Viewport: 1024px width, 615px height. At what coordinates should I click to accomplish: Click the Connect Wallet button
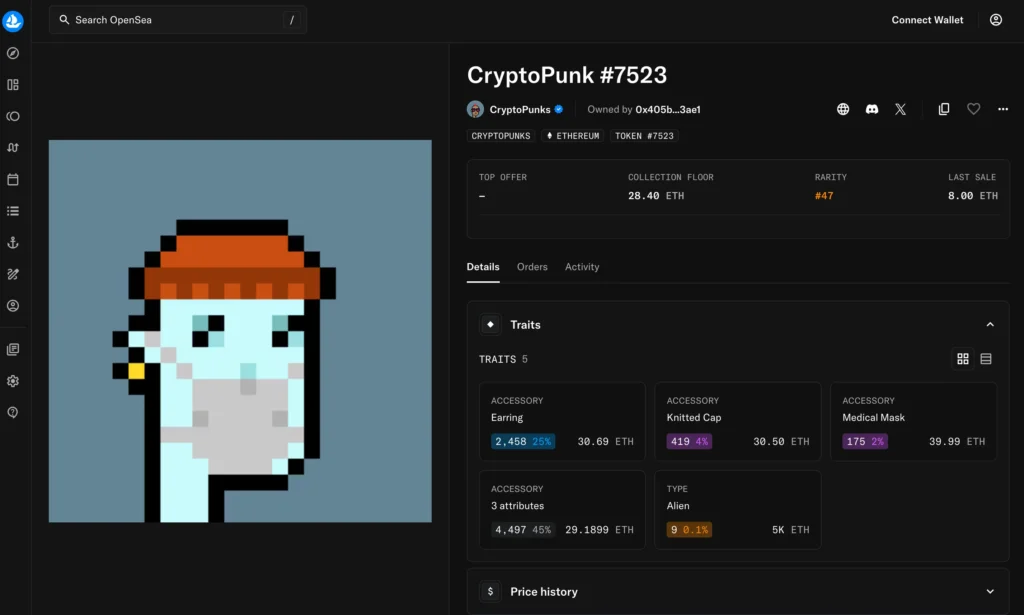click(927, 20)
